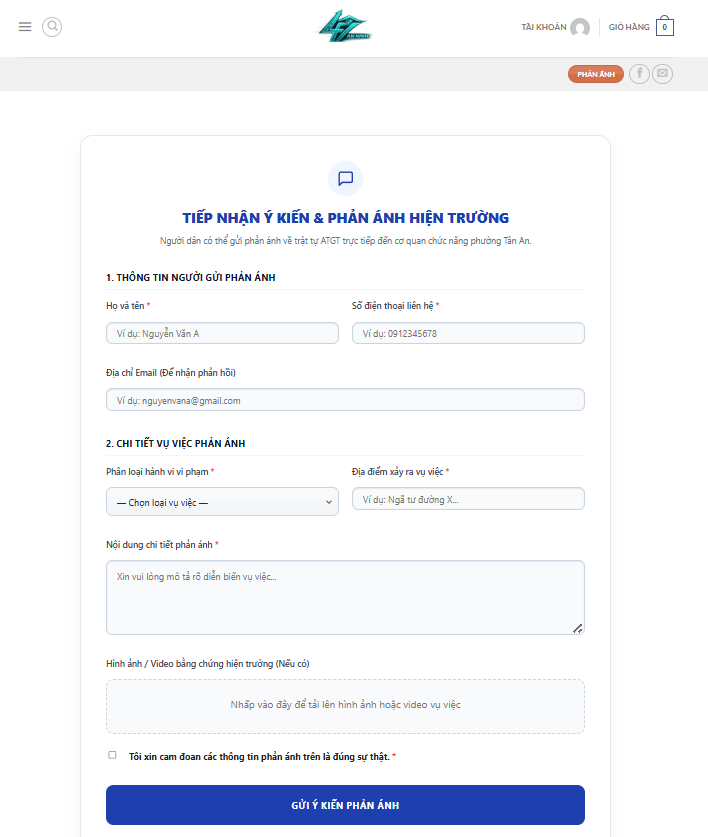Expand the 'Chọn loại vụ việc' dropdown

coord(222,502)
